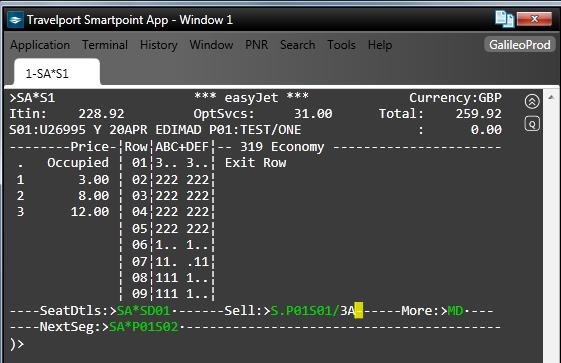Click row 02 number in seat map
The height and width of the screenshot is (363, 561).
click(x=140, y=180)
